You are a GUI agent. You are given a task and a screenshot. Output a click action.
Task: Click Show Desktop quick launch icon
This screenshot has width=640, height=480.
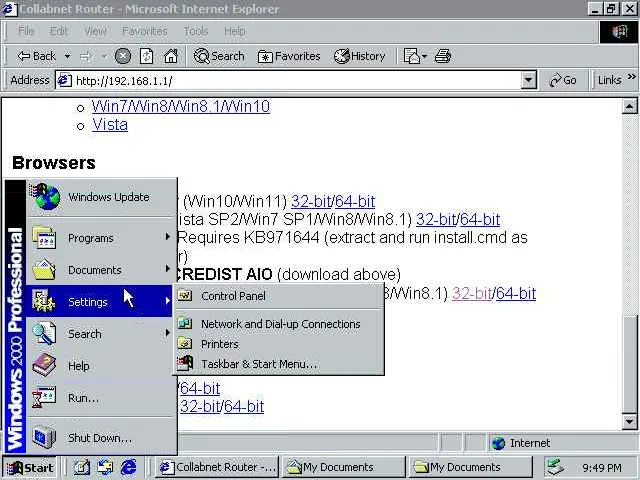point(82,467)
